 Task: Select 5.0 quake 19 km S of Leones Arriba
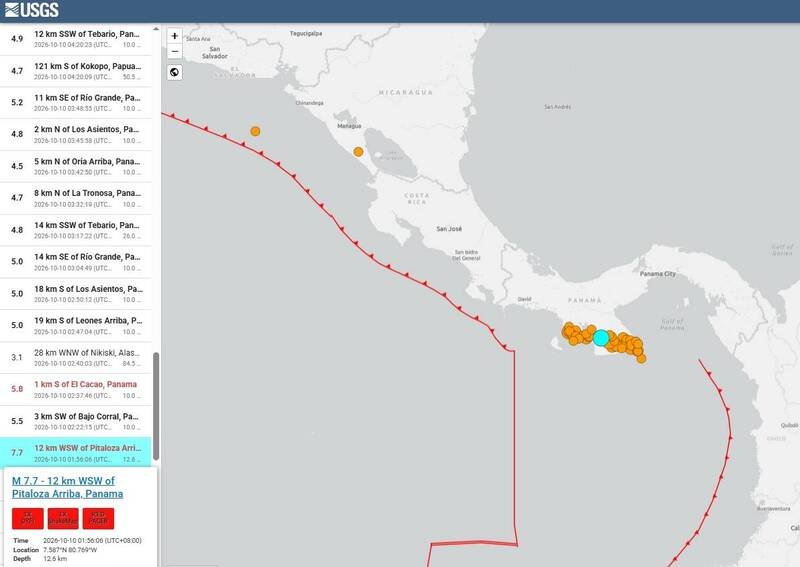pos(76,326)
